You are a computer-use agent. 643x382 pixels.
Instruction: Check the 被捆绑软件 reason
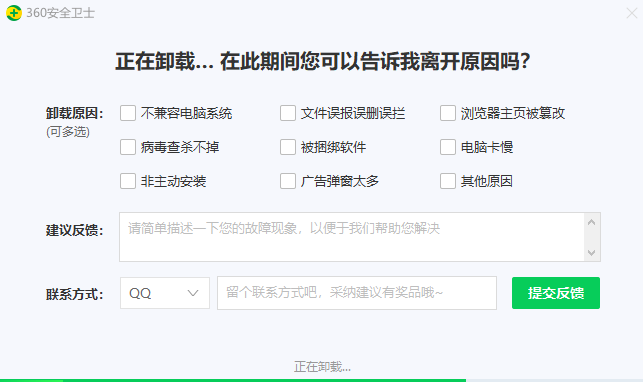pos(288,147)
